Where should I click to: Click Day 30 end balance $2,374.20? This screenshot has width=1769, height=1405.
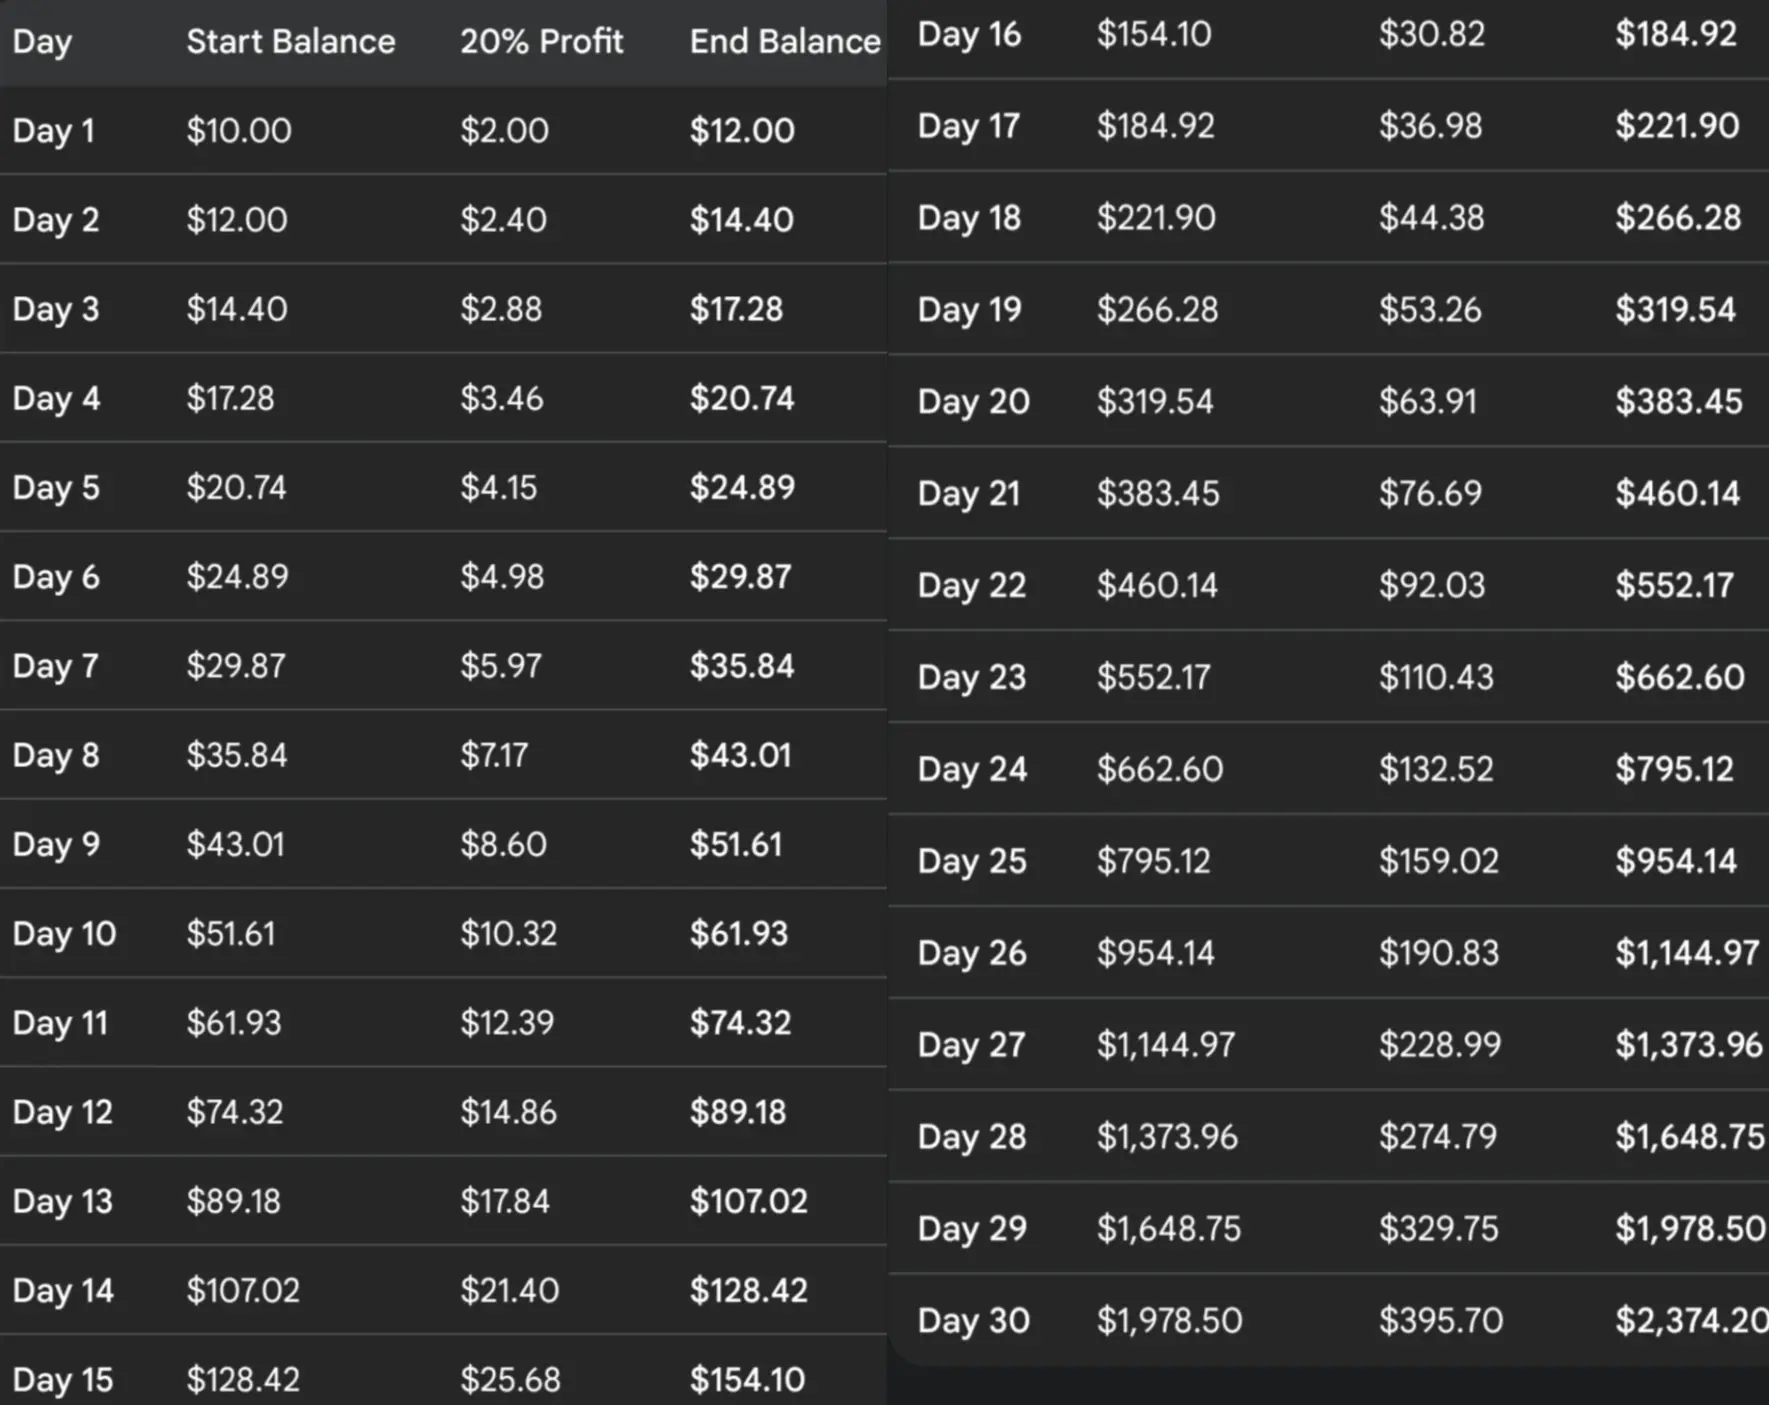pyautogui.click(x=1691, y=1320)
